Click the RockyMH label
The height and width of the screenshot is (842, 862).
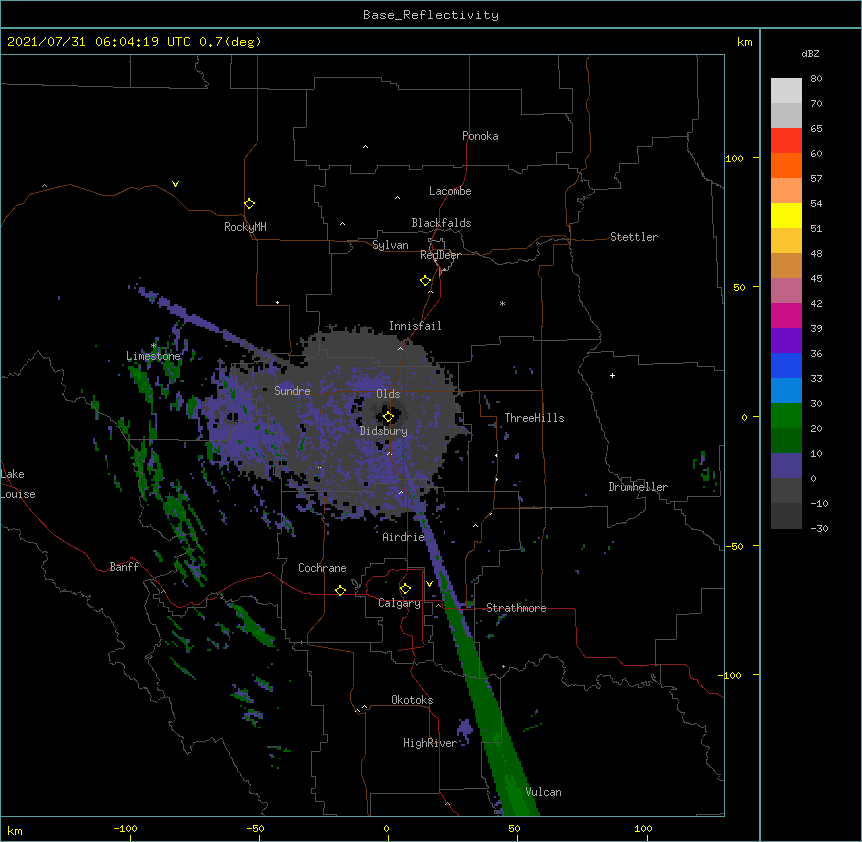tap(245, 227)
